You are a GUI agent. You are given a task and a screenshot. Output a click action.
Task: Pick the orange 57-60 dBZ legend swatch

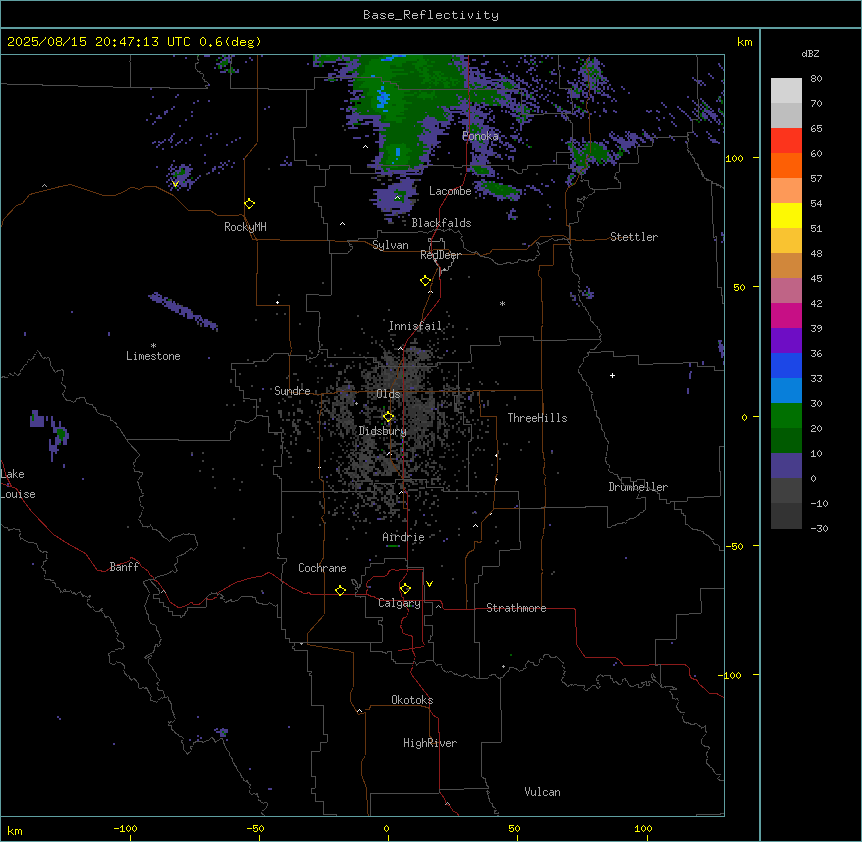[x=786, y=165]
